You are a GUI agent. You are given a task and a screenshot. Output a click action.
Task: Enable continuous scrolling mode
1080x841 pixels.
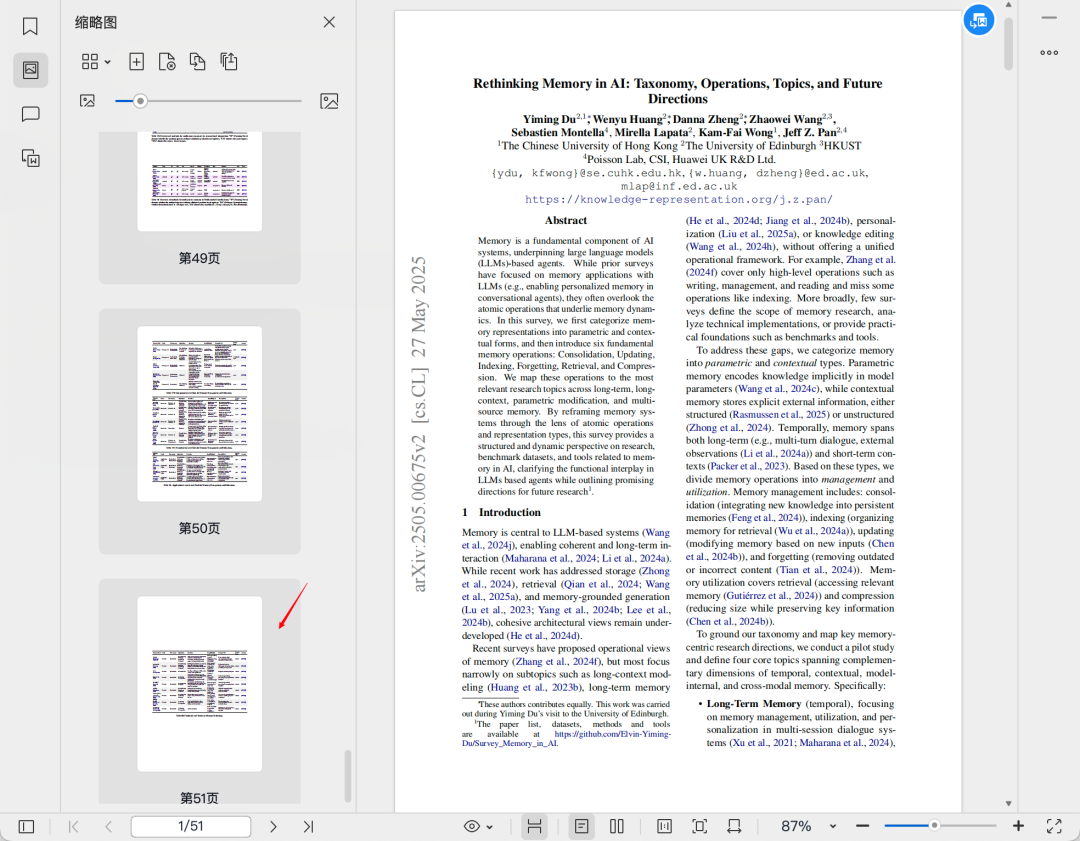(x=535, y=826)
